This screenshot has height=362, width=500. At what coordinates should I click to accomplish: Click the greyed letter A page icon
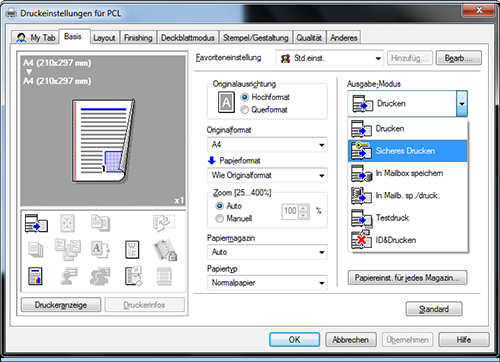pyautogui.click(x=100, y=250)
